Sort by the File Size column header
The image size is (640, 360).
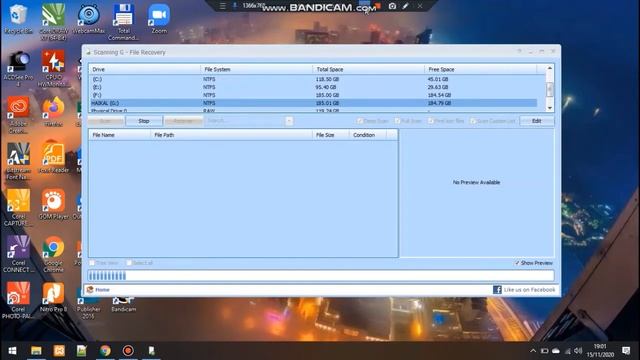[331, 135]
